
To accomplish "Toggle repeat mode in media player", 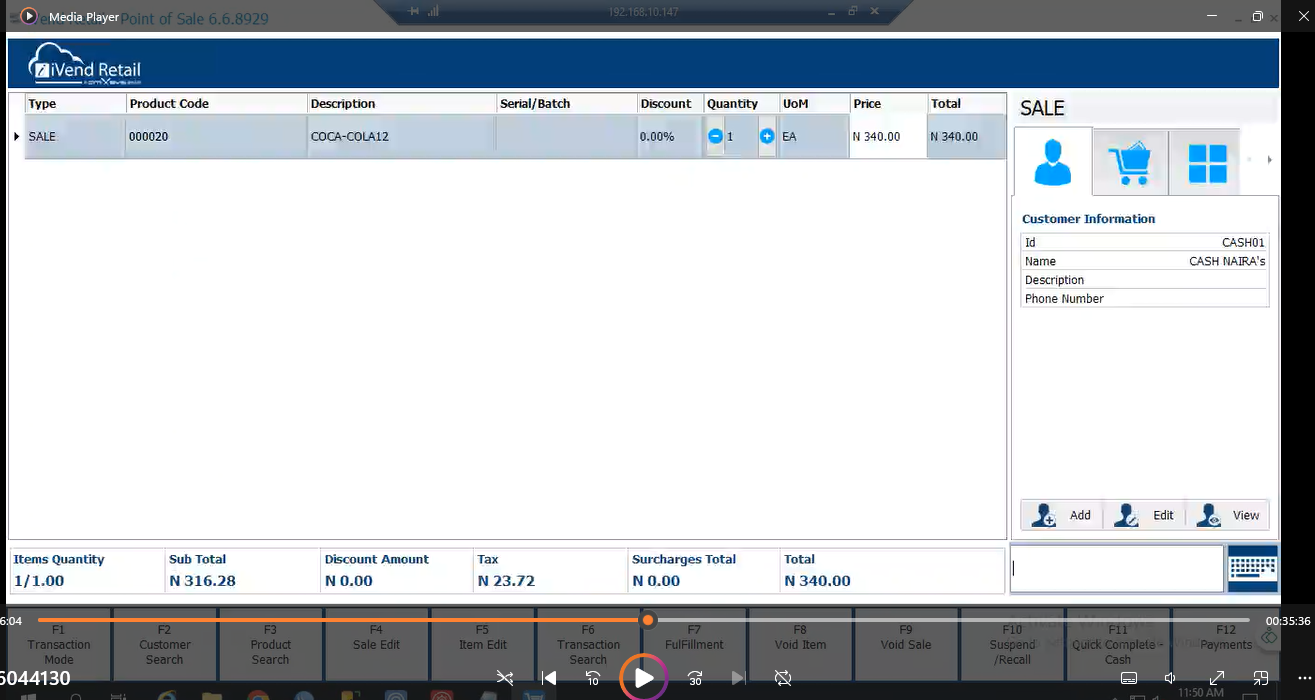I will pos(783,678).
